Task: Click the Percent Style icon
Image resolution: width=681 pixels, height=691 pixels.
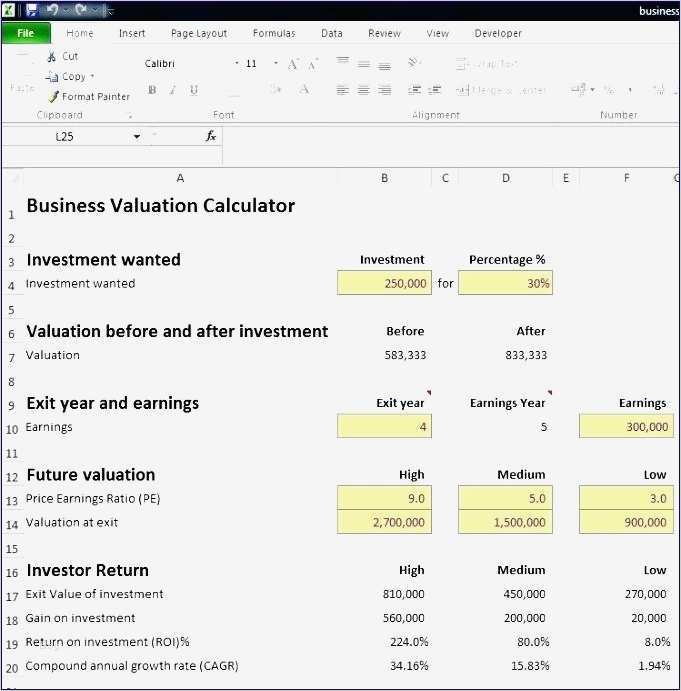Action: click(x=609, y=90)
